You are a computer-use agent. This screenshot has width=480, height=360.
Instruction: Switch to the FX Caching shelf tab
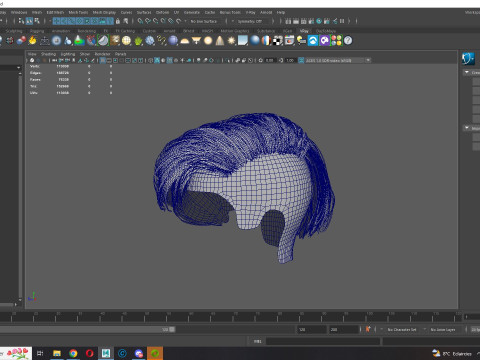point(125,31)
